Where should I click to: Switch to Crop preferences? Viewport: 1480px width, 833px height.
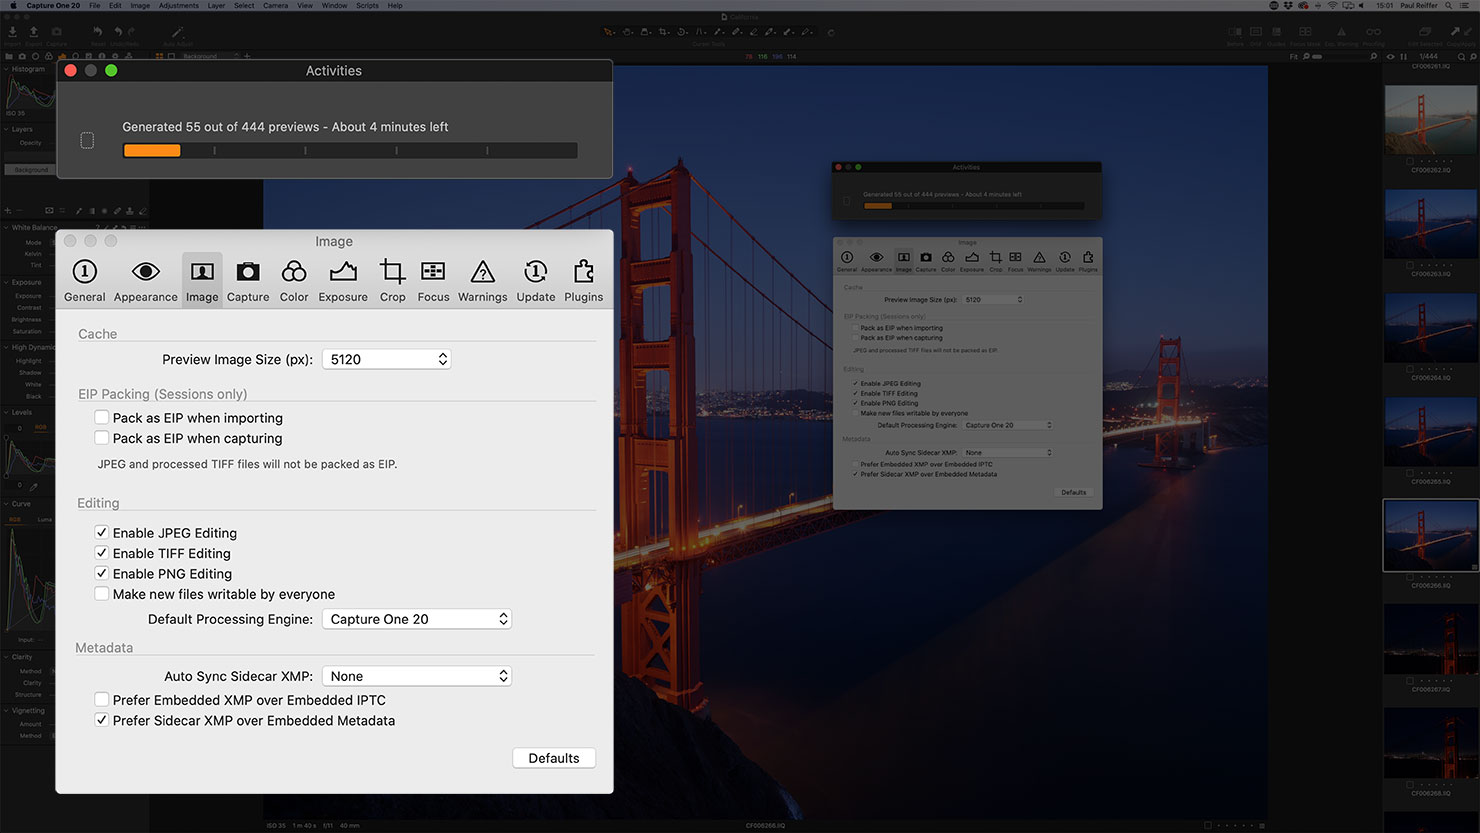tap(392, 281)
